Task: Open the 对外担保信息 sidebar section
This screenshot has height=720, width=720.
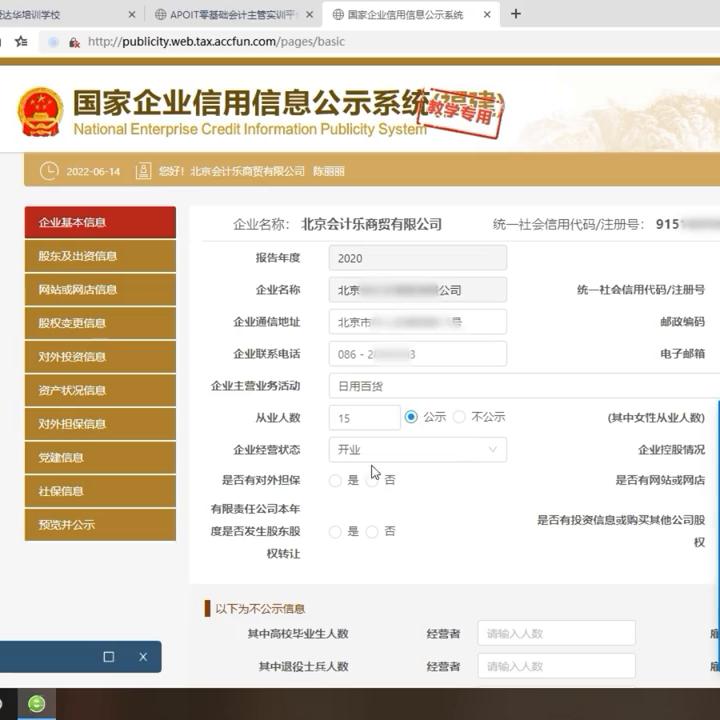Action: (x=100, y=424)
